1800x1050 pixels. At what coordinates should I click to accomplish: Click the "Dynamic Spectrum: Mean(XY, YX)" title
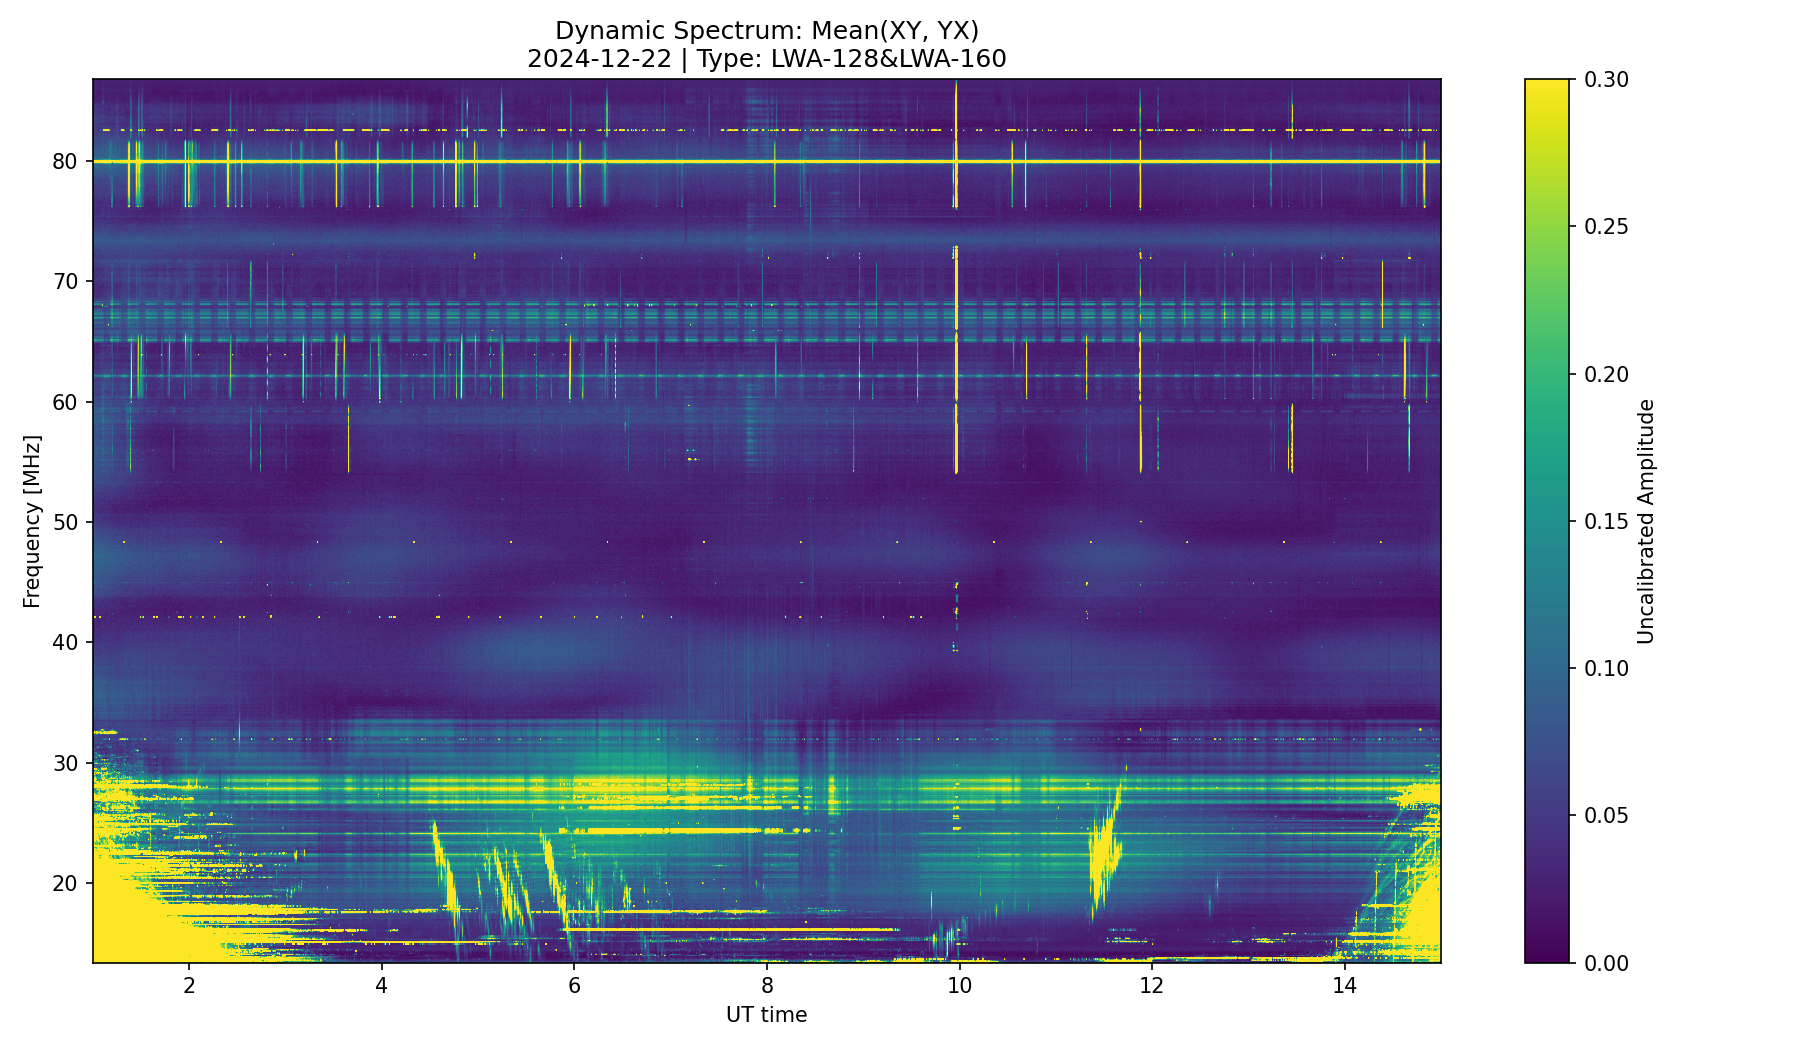(x=766, y=31)
